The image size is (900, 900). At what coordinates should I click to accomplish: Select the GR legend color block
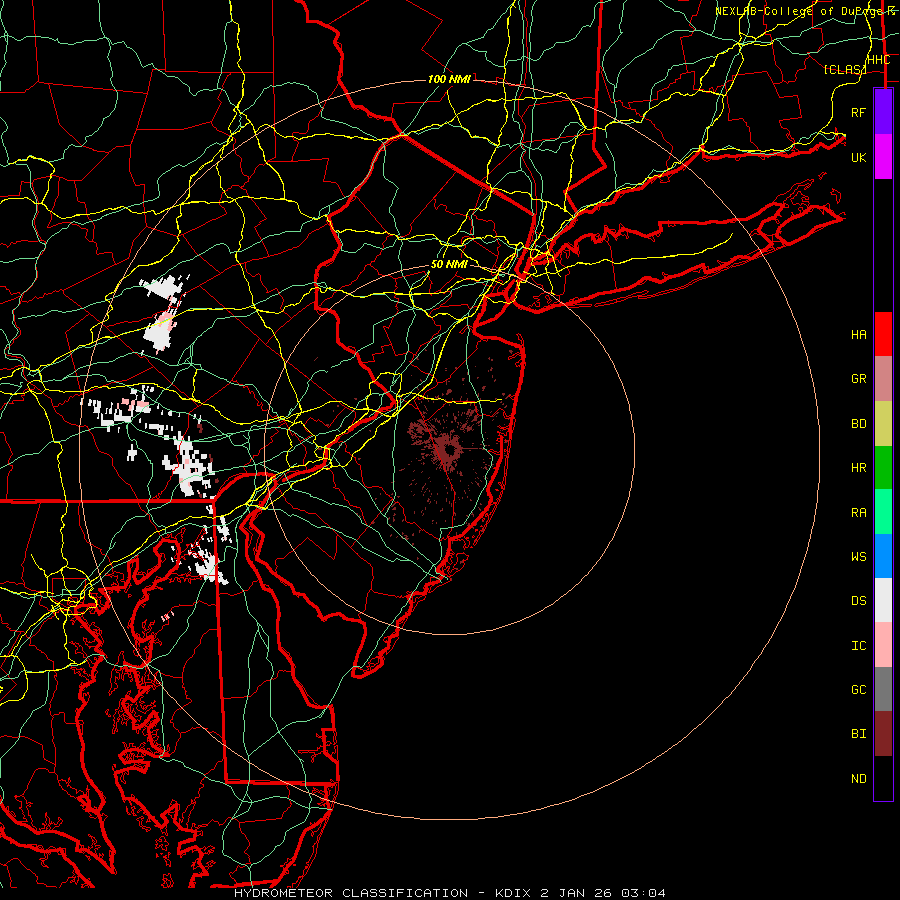[883, 379]
